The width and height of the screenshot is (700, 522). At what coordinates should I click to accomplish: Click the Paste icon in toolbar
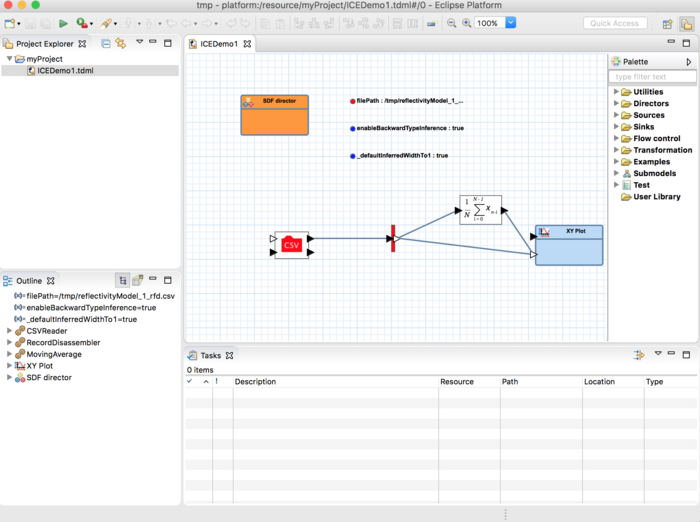(280, 23)
